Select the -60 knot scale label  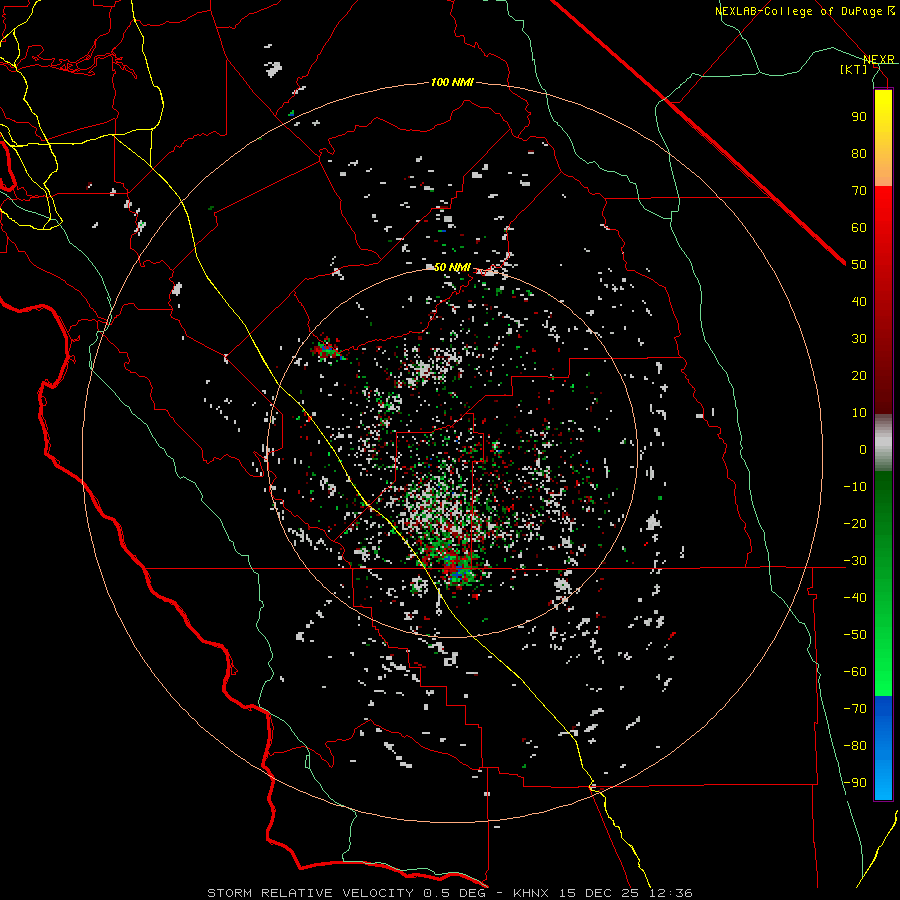(x=855, y=672)
